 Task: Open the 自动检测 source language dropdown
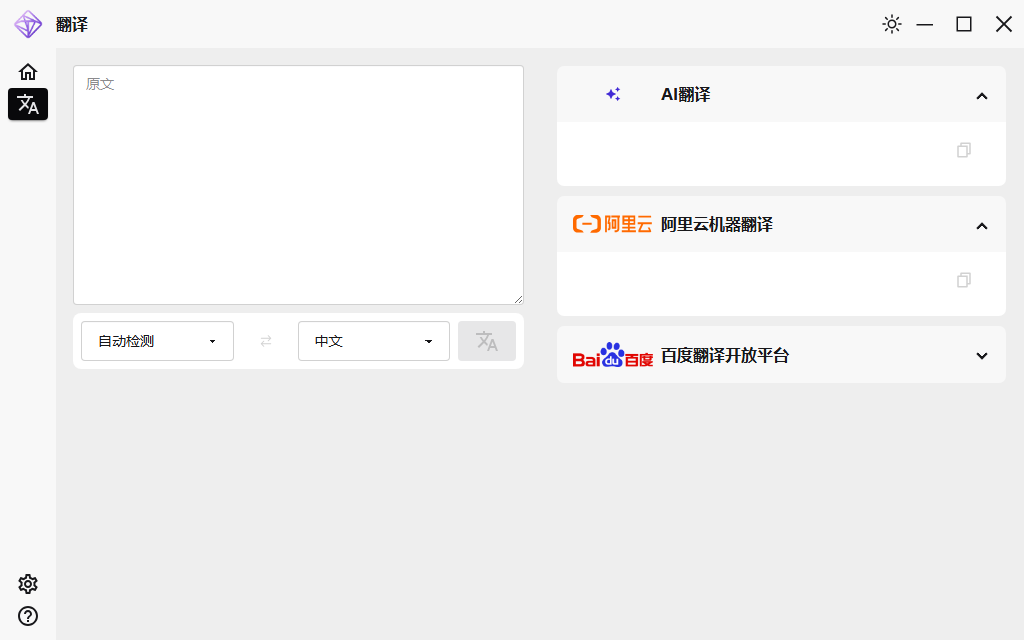(x=157, y=341)
